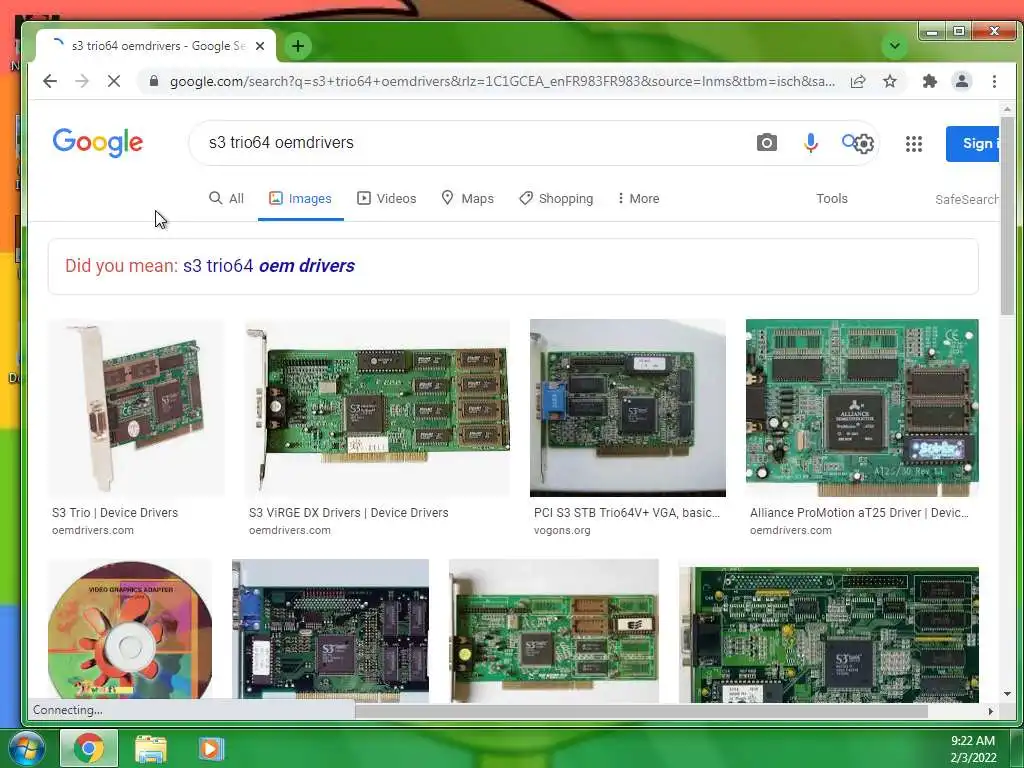Open the Windows Start menu
1024x768 pixels.
(x=27, y=748)
